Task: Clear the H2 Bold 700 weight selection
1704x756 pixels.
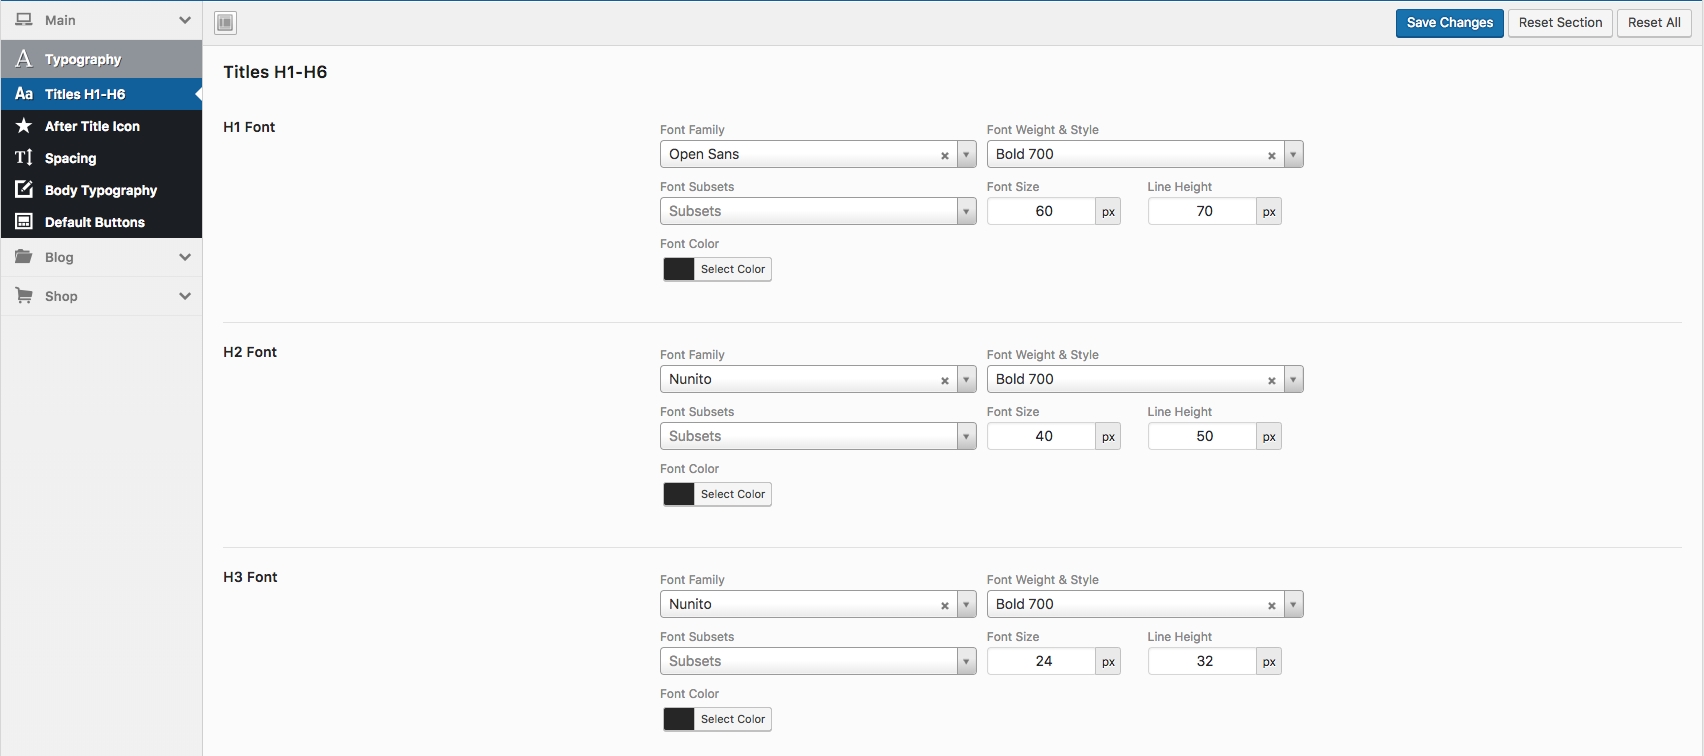Action: click(1271, 380)
